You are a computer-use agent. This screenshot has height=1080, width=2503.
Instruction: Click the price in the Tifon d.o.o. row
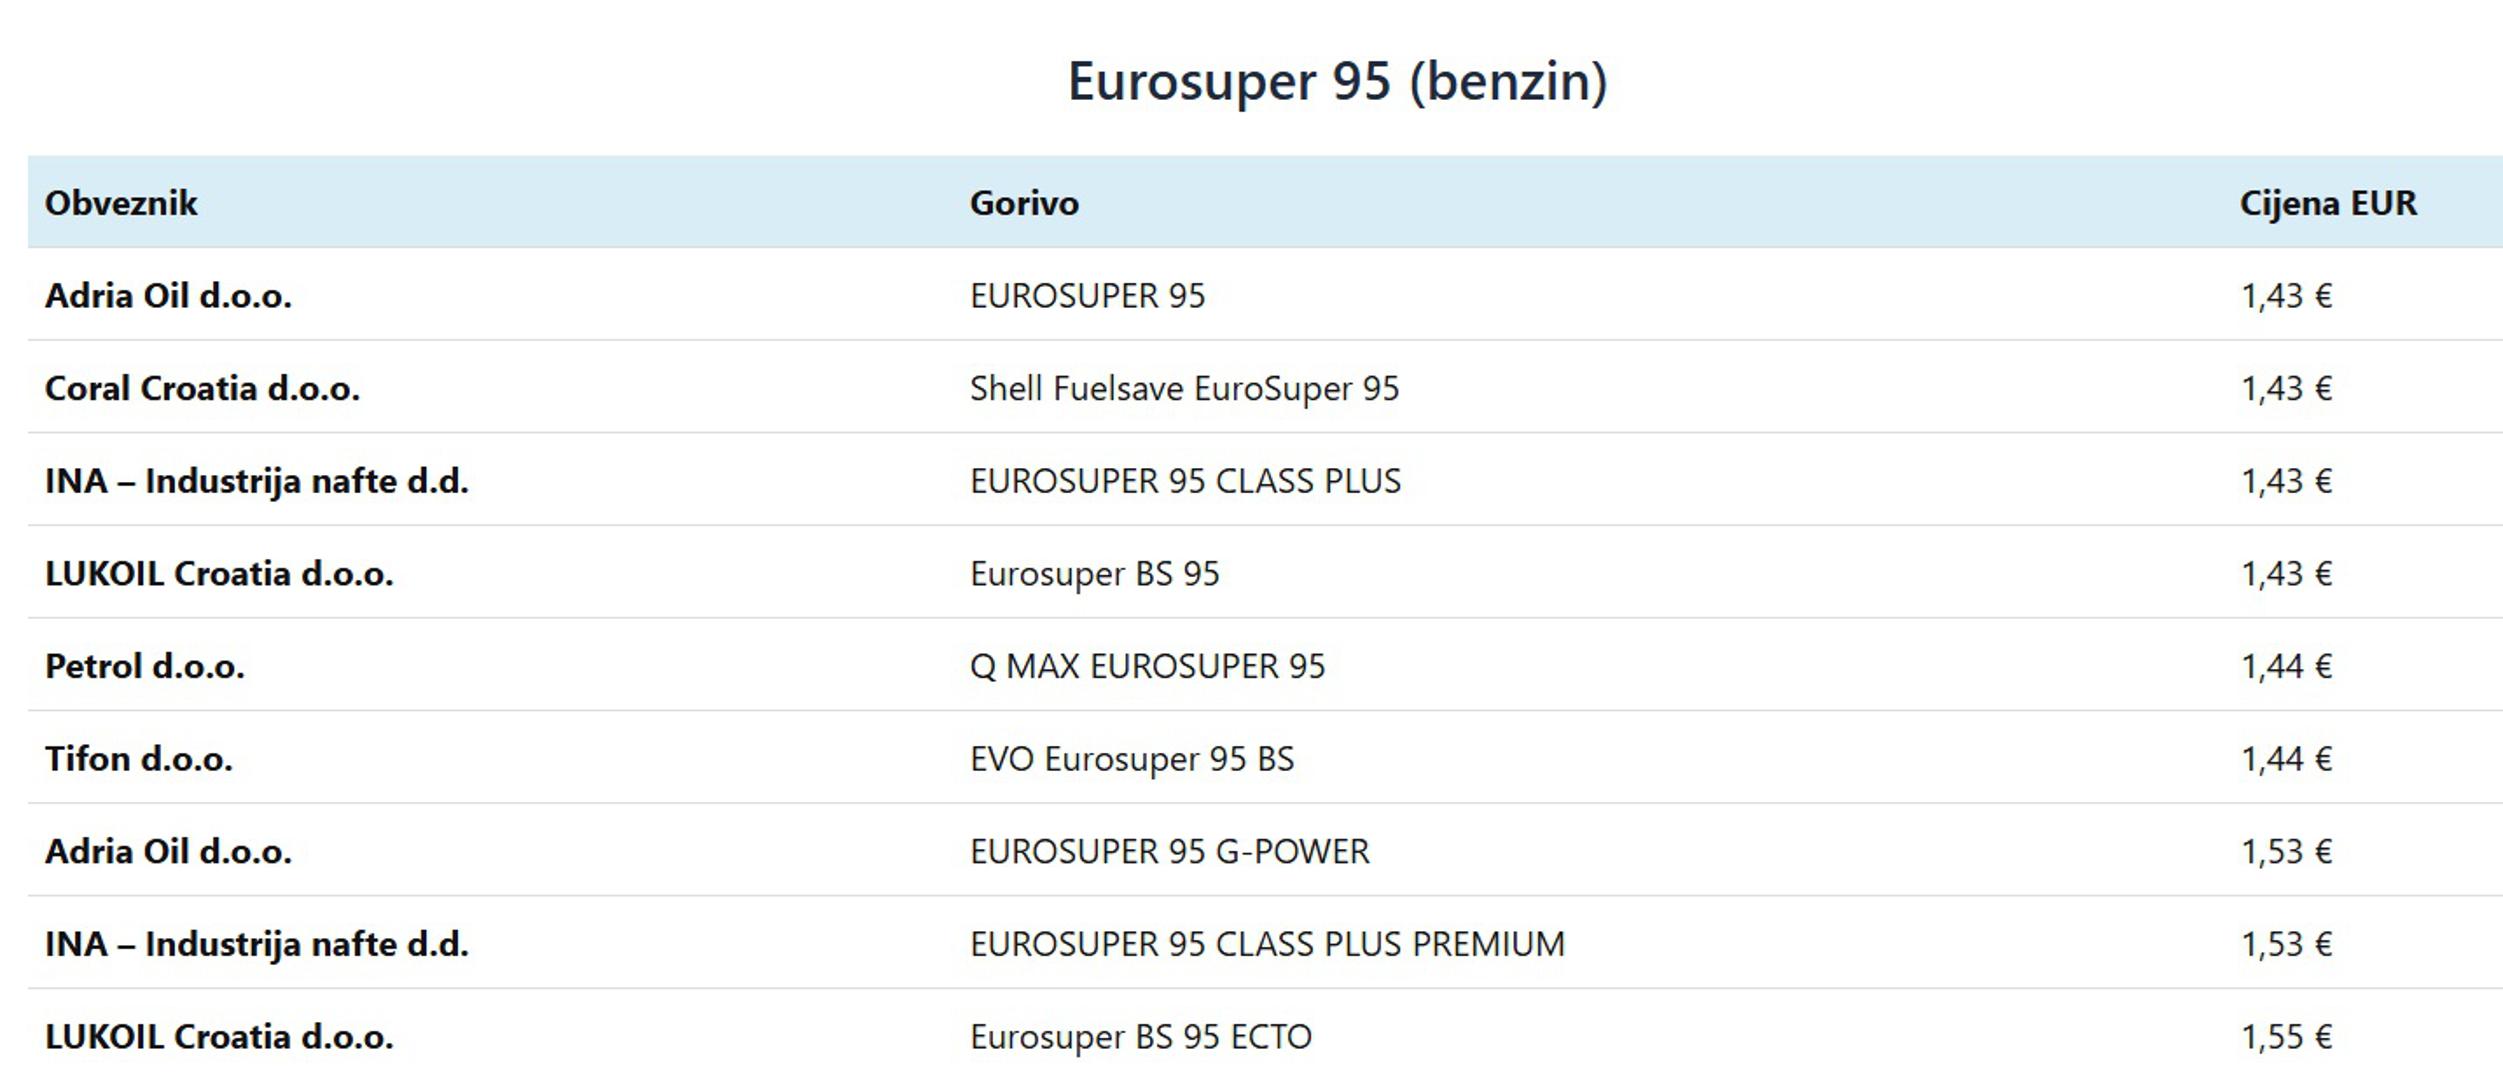coord(2286,759)
